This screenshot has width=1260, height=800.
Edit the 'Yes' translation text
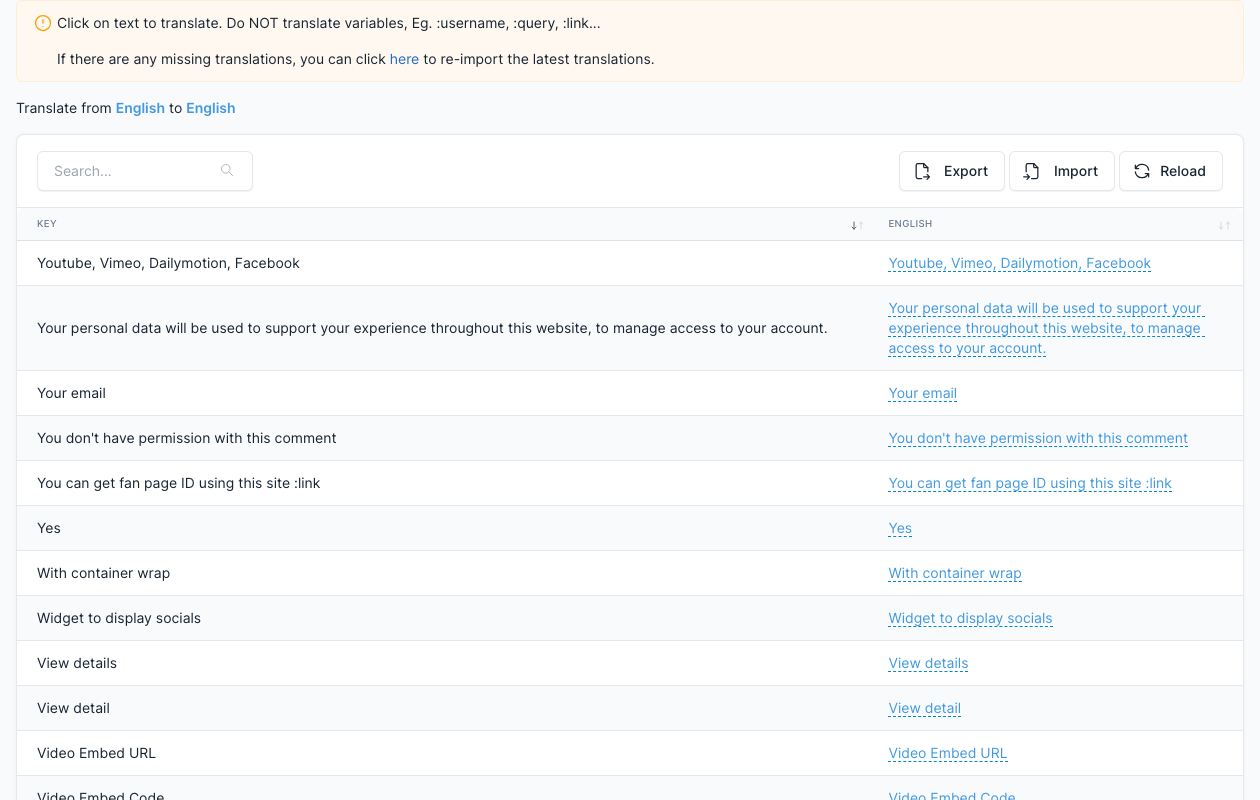coord(900,528)
